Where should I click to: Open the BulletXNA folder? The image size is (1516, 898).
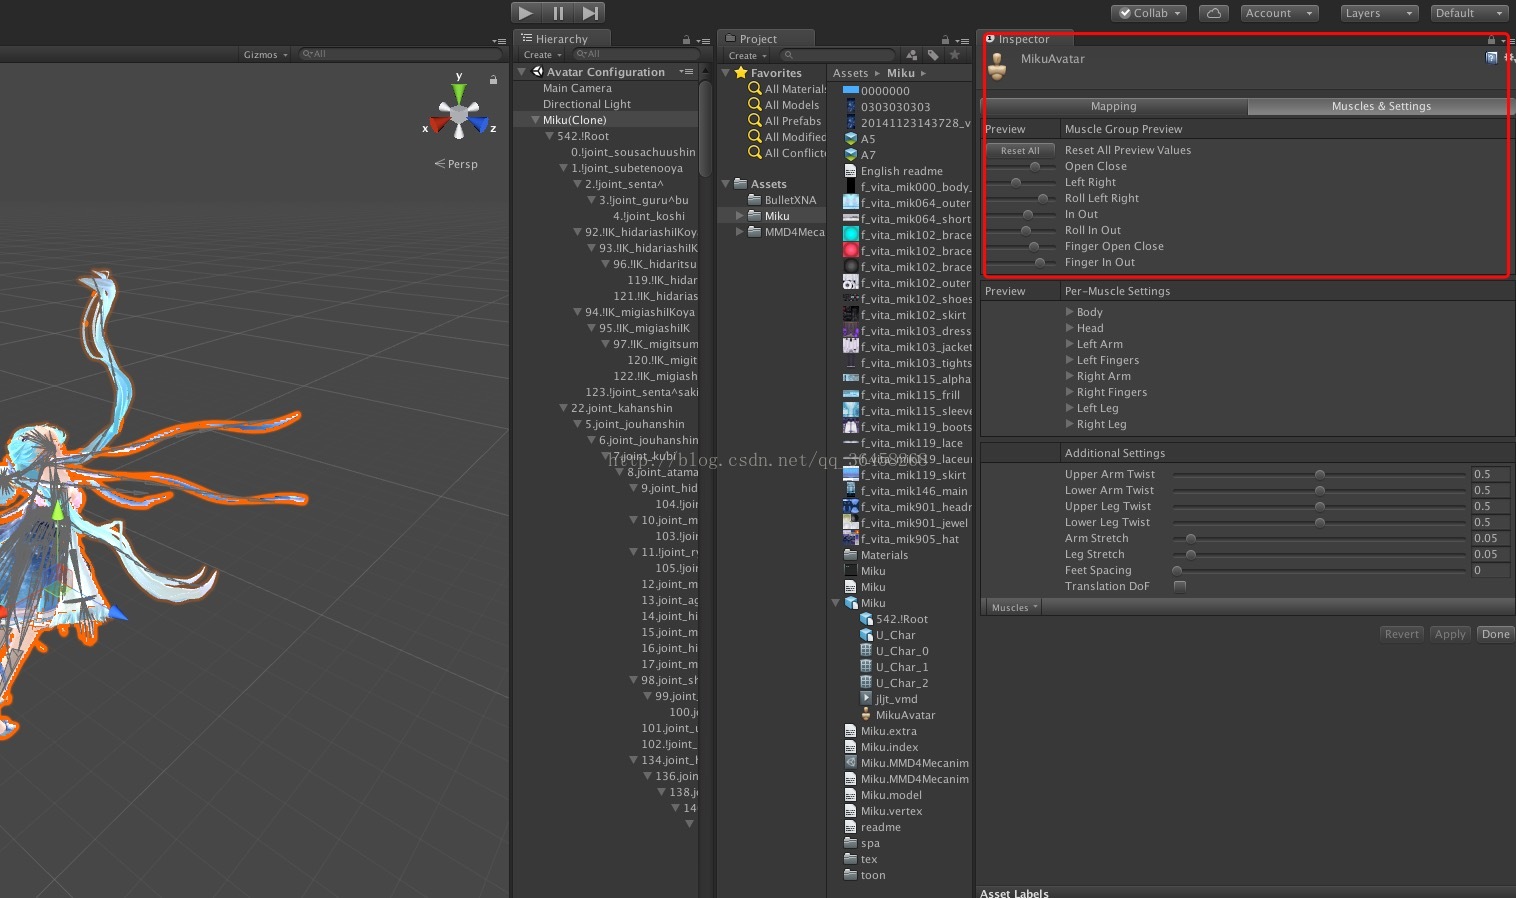[x=782, y=200]
